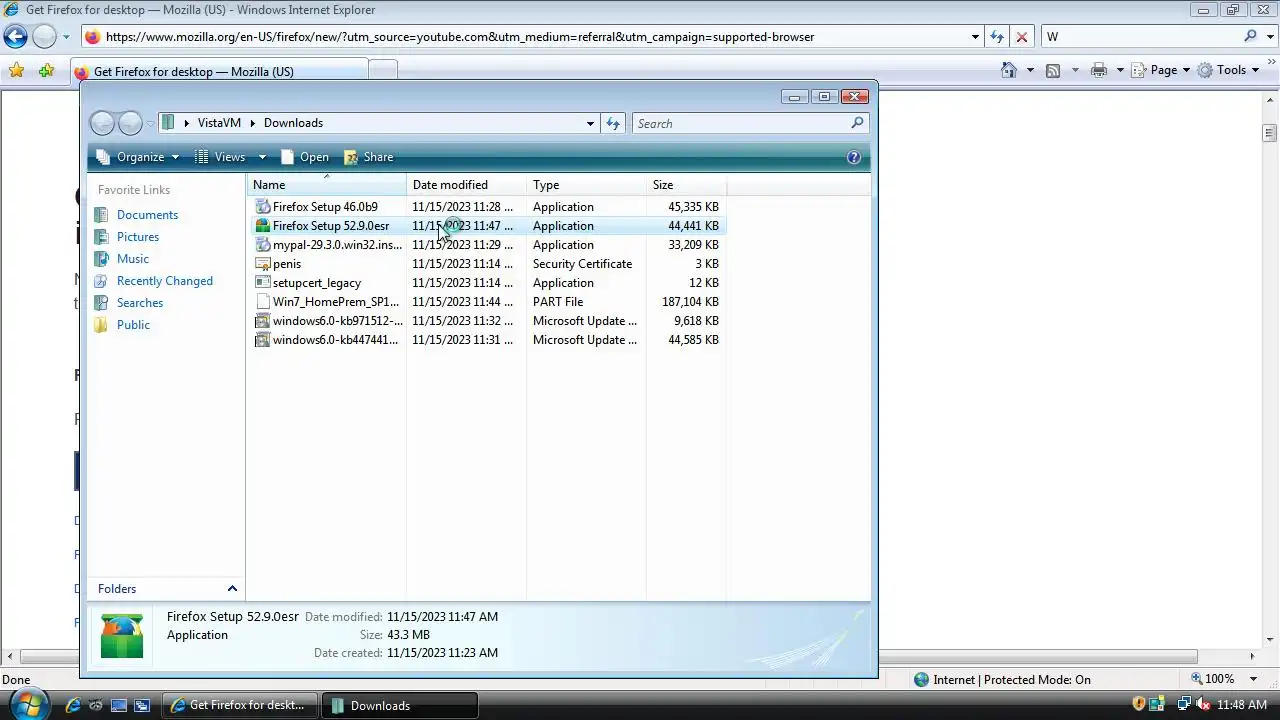The image size is (1280, 720).
Task: Open the Views dropdown arrow
Action: 262,157
